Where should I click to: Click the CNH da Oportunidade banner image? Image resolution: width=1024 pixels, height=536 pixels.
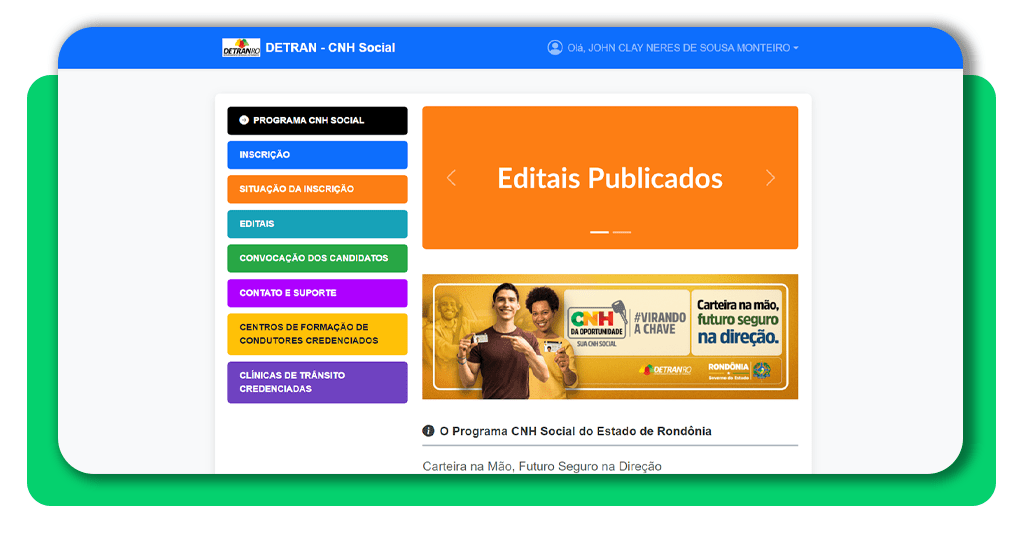click(610, 337)
